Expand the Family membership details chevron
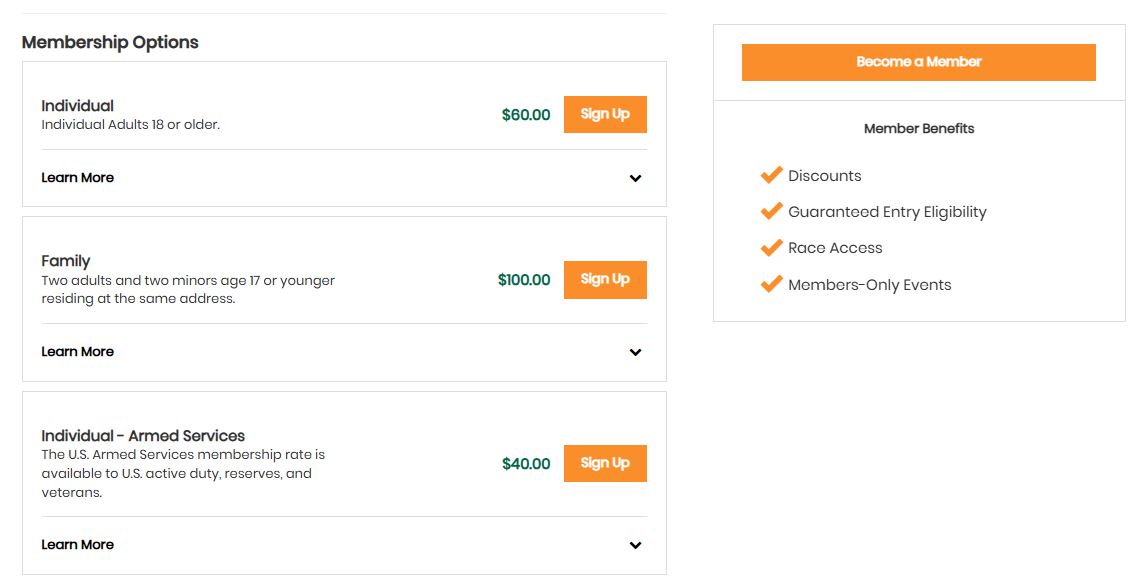1144x580 pixels. point(635,352)
